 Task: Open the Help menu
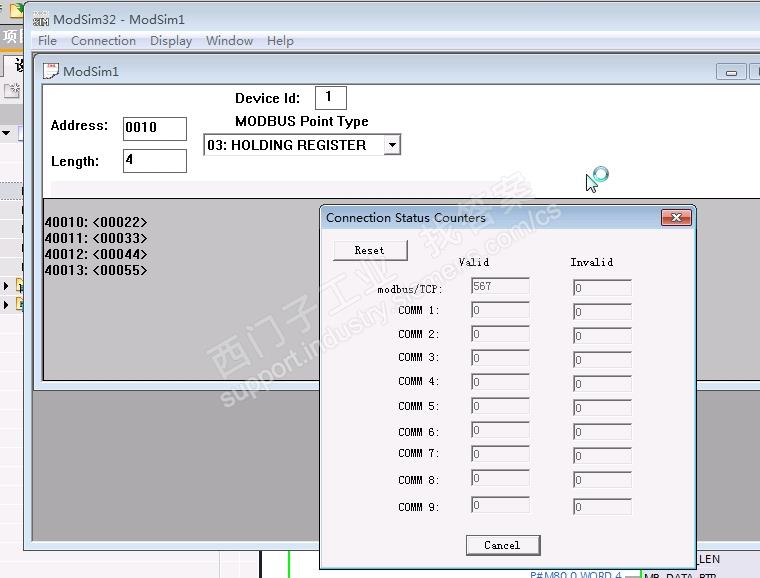pos(280,41)
